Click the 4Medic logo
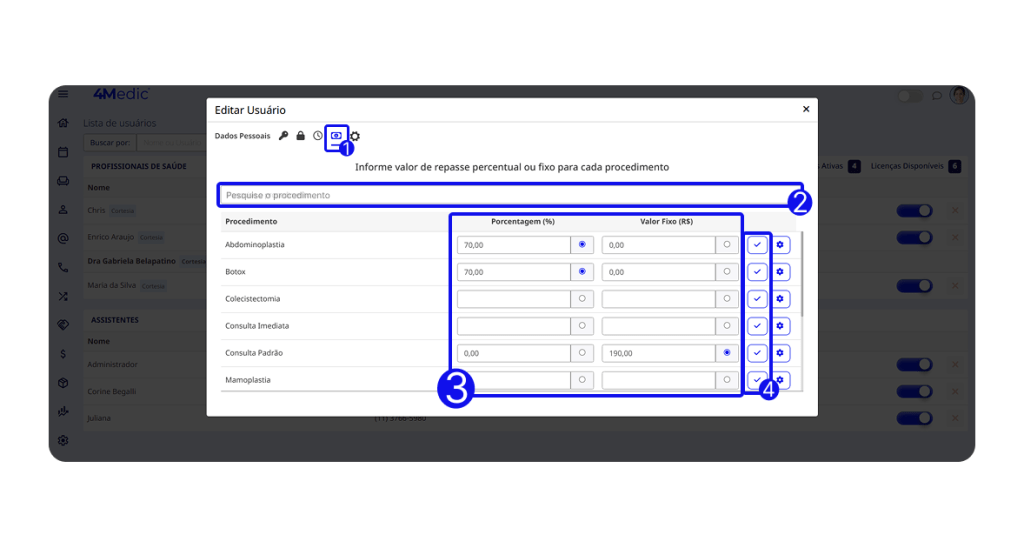 pos(121,94)
